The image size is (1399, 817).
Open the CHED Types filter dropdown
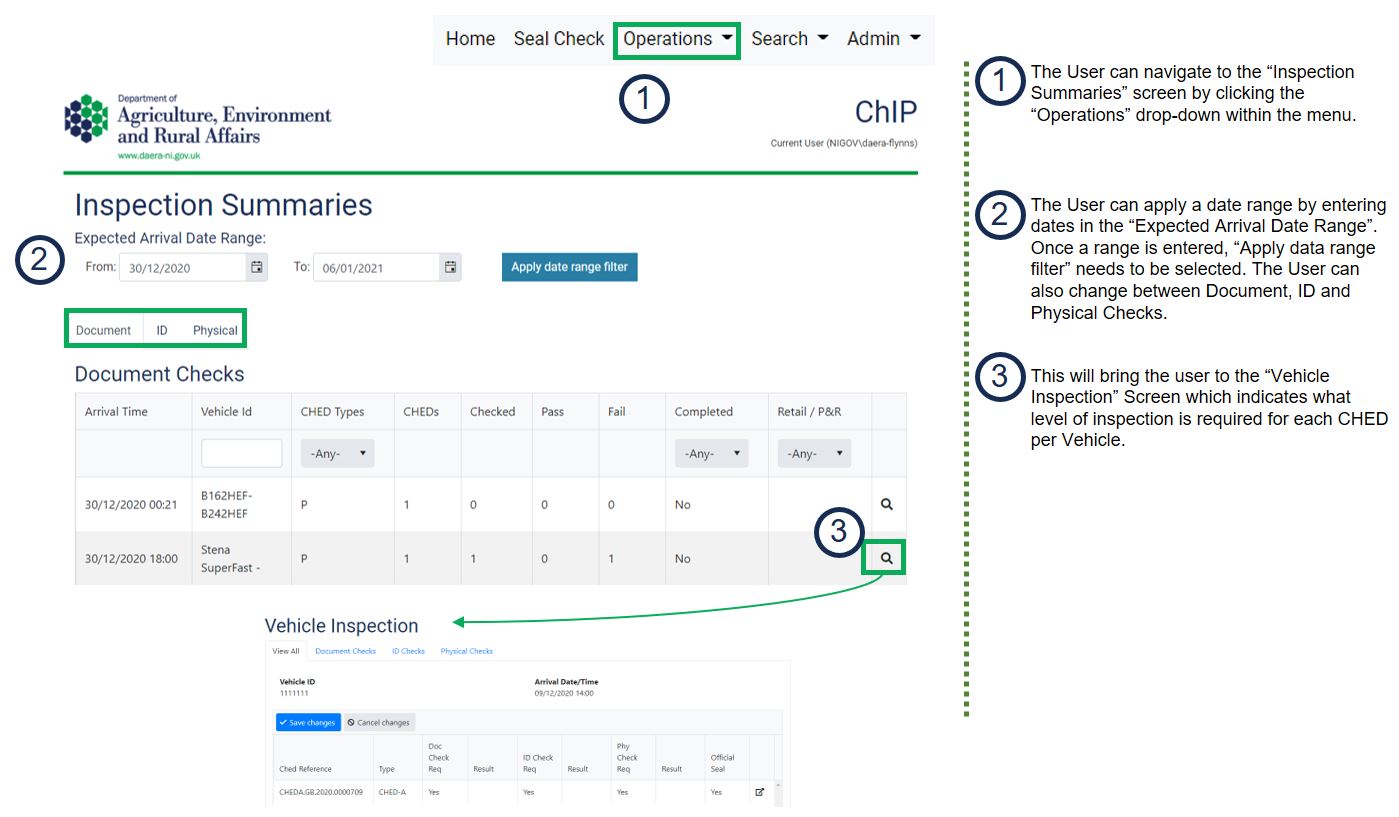(337, 453)
